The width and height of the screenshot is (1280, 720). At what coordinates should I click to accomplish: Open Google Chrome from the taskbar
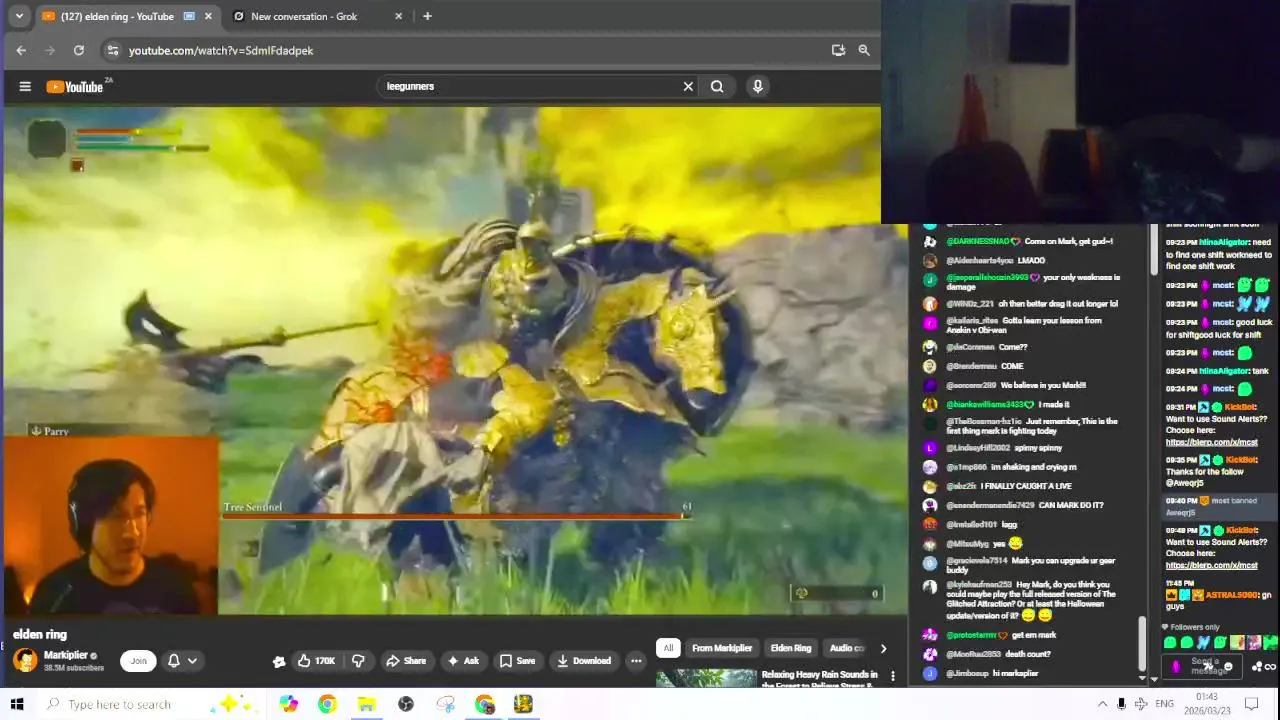[327, 704]
